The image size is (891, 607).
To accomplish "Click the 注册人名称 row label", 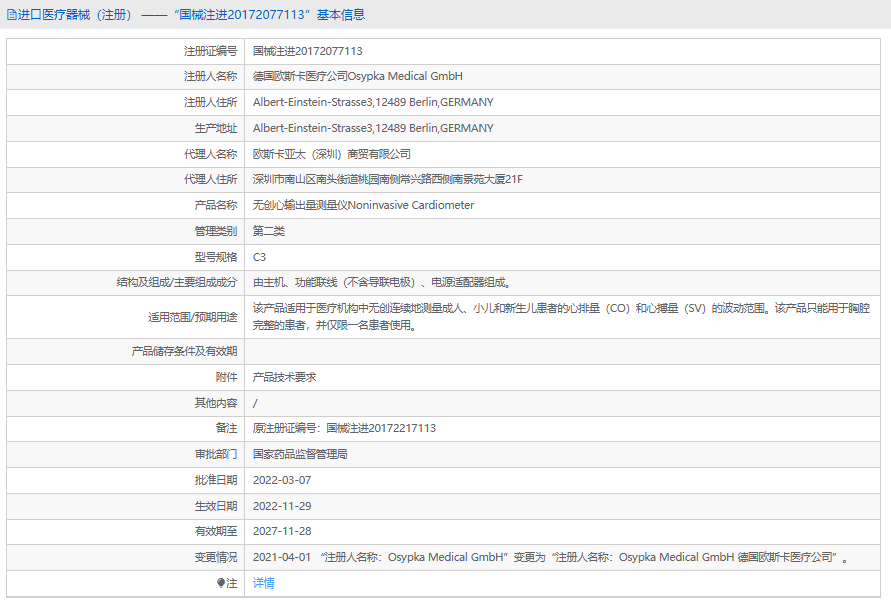I will pyautogui.click(x=210, y=76).
